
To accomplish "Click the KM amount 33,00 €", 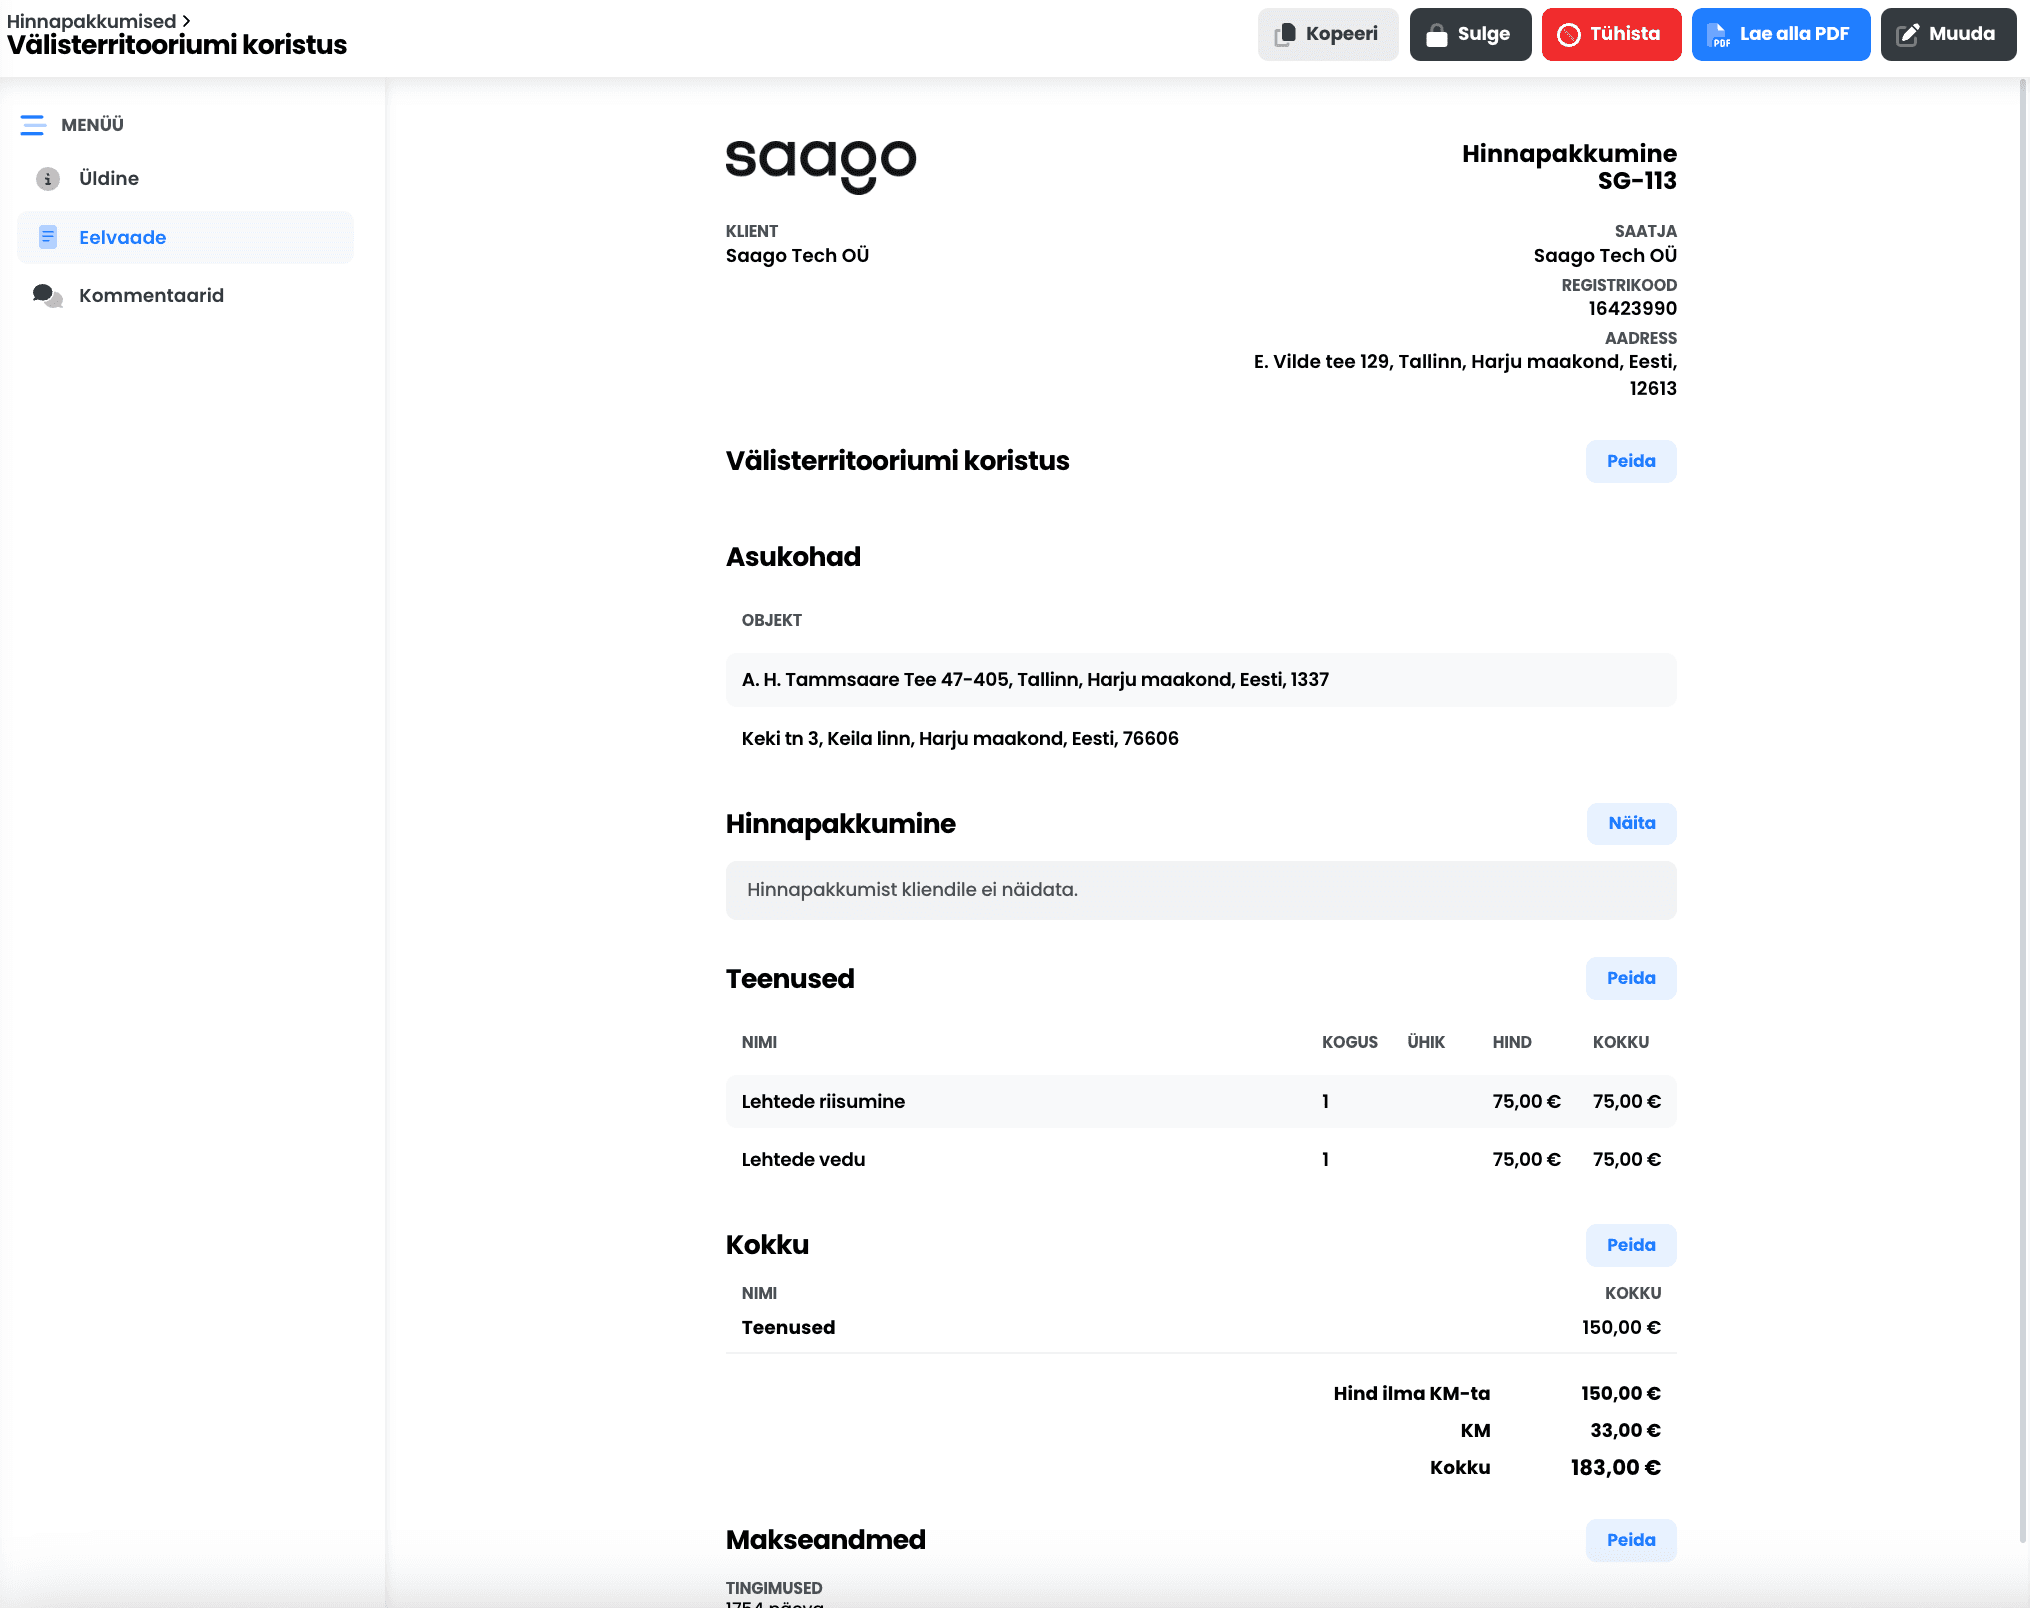I will pyautogui.click(x=1625, y=1431).
